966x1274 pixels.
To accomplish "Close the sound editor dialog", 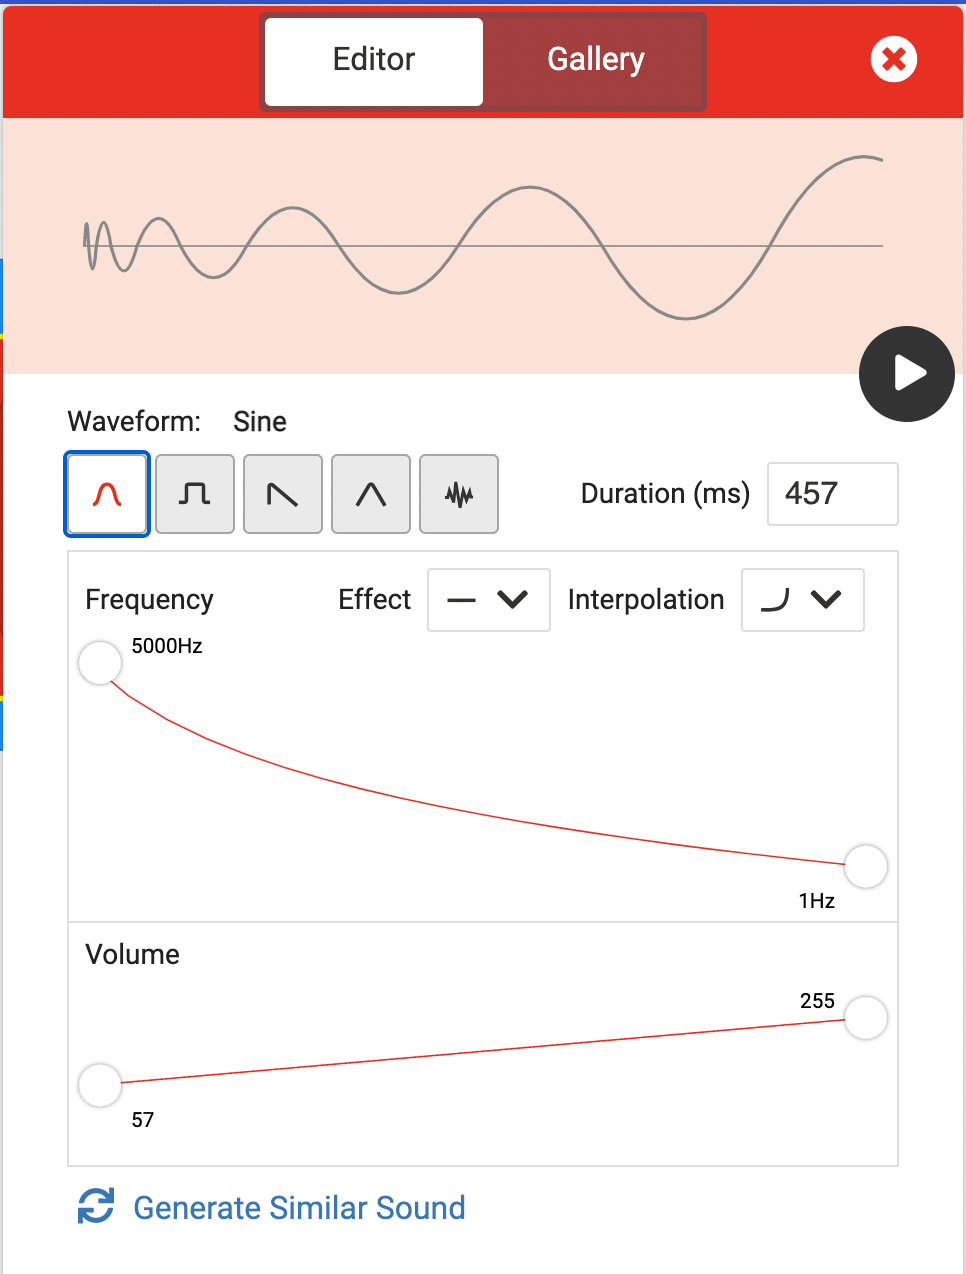I will pyautogui.click(x=894, y=60).
